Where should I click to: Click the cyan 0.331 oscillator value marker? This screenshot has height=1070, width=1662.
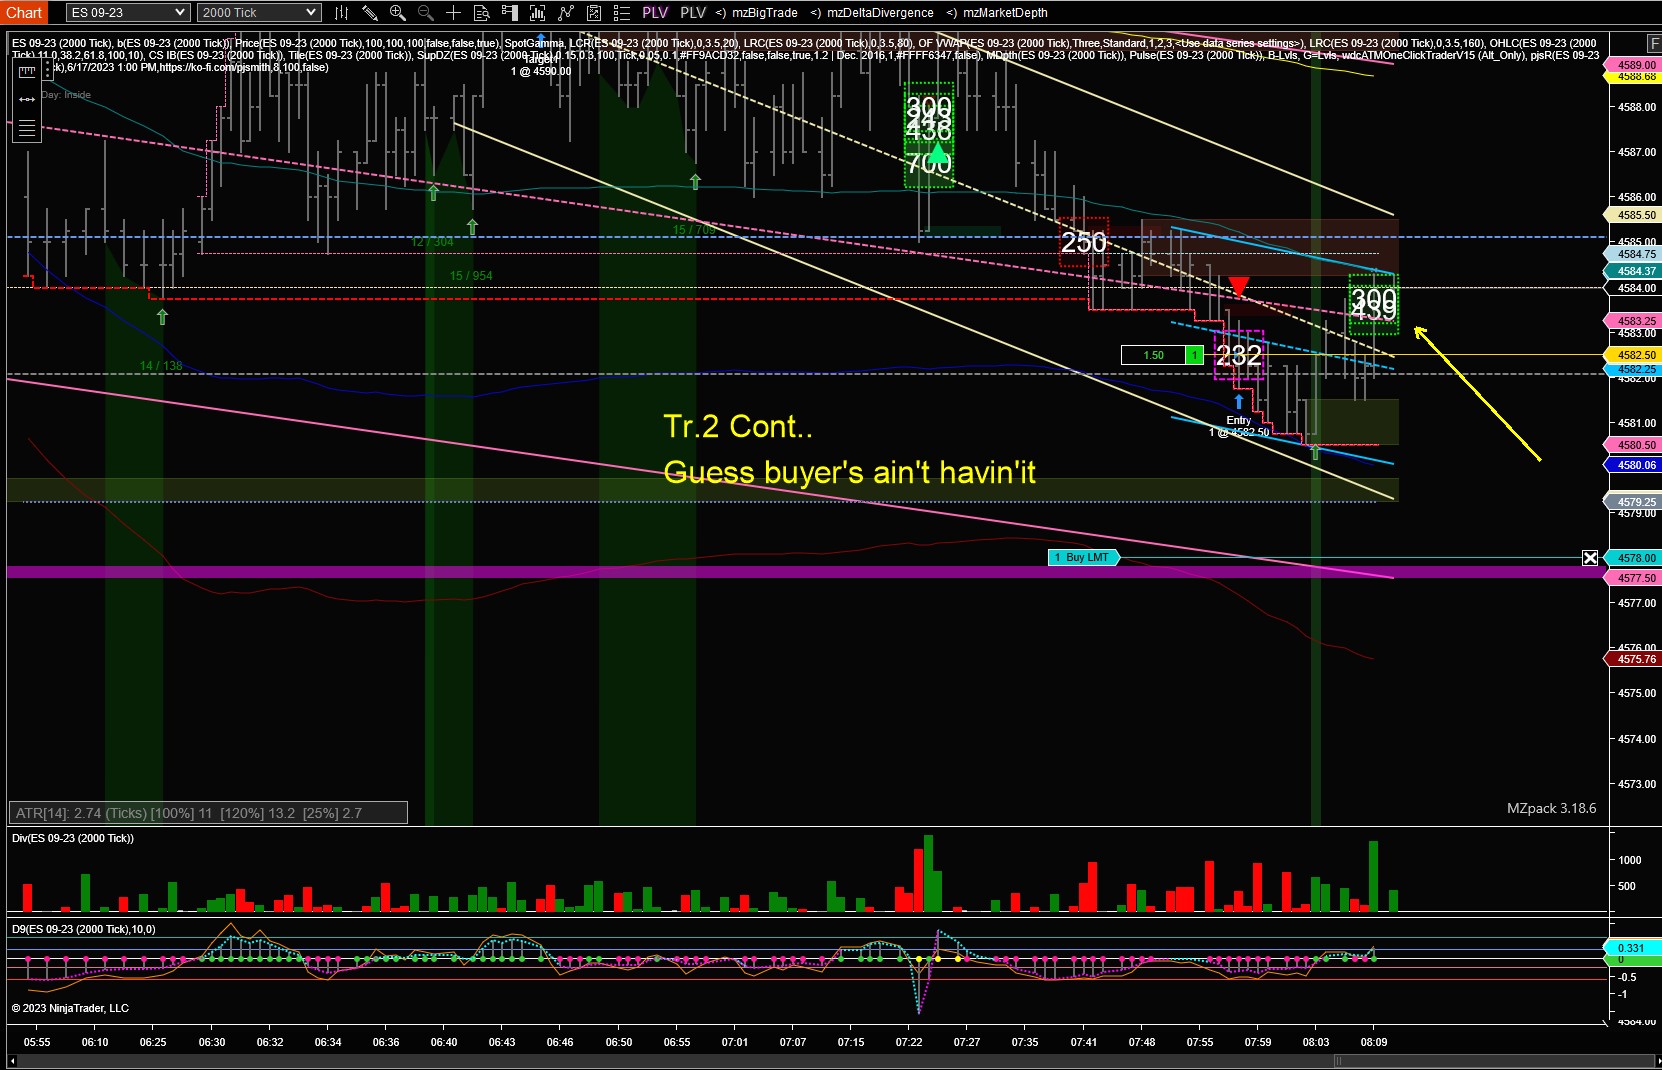[1632, 948]
